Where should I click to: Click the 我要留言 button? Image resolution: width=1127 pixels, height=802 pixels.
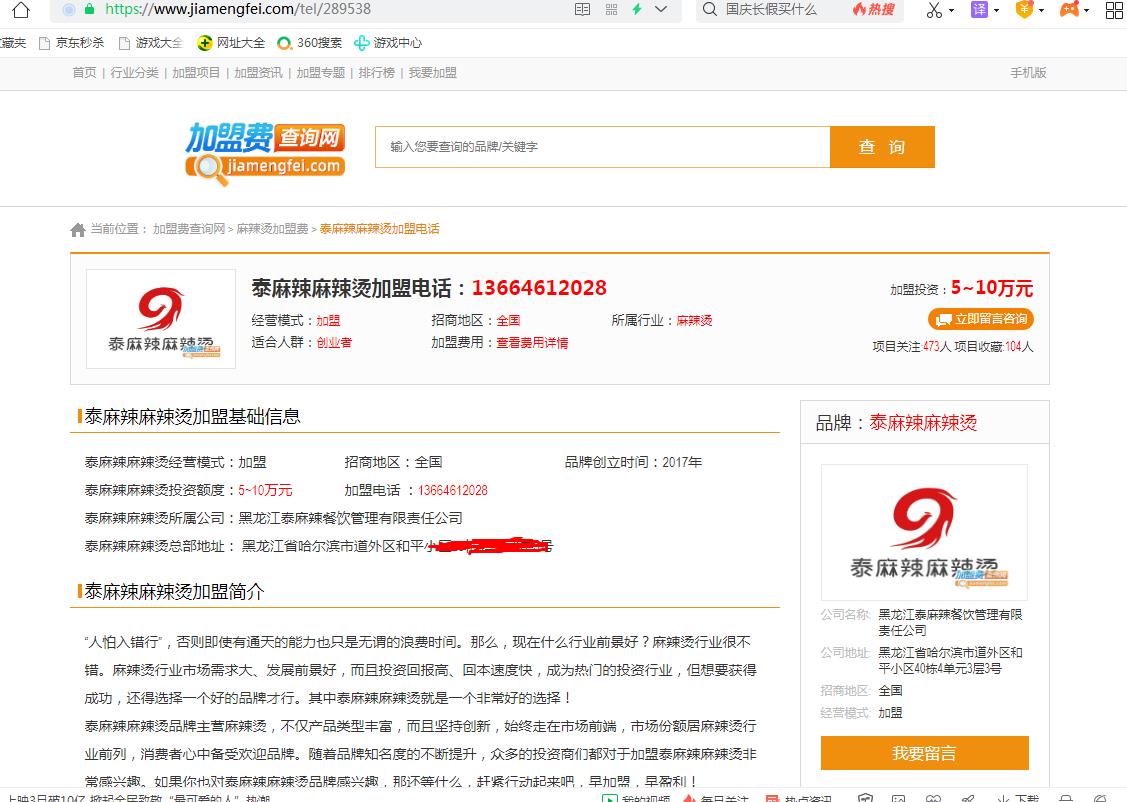click(x=924, y=753)
